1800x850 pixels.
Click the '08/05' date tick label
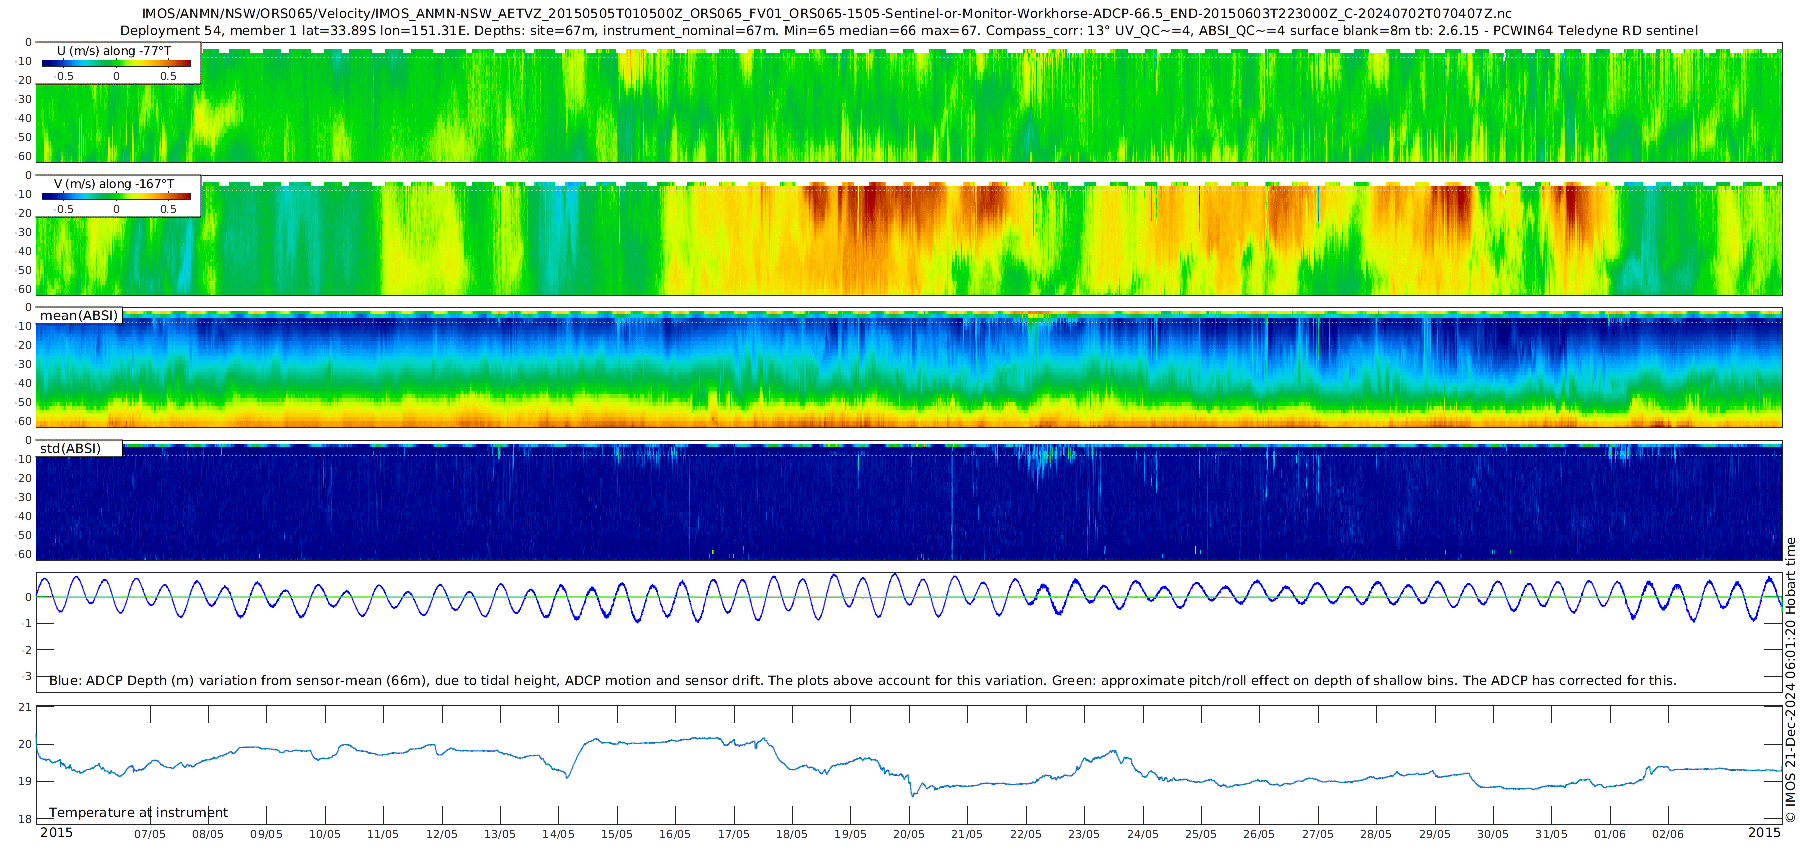pos(208,834)
